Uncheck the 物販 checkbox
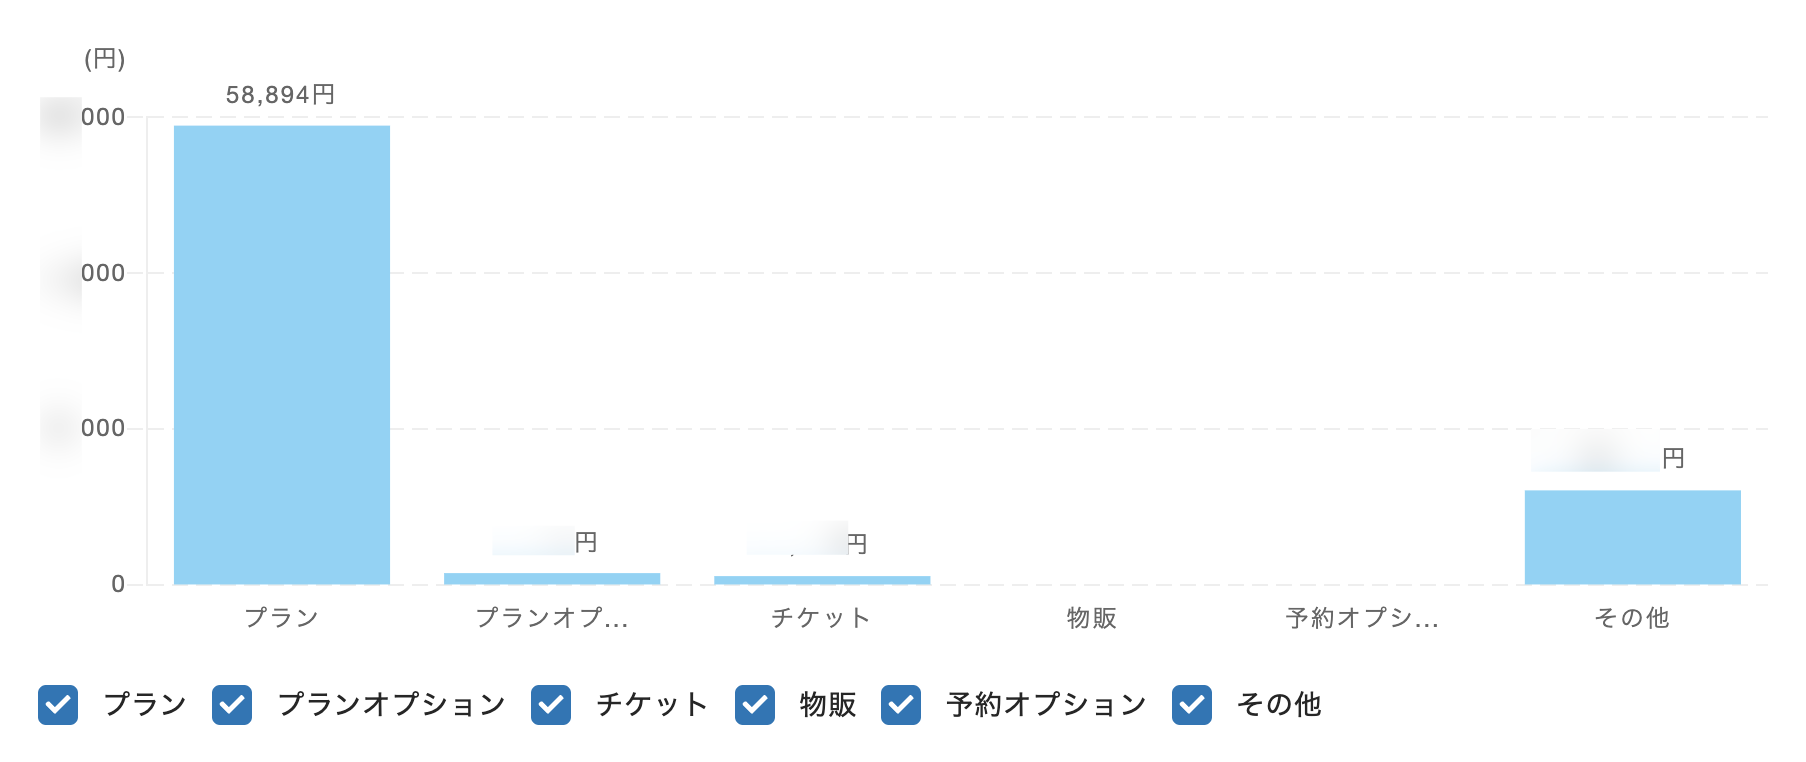The height and width of the screenshot is (762, 1806). (755, 705)
